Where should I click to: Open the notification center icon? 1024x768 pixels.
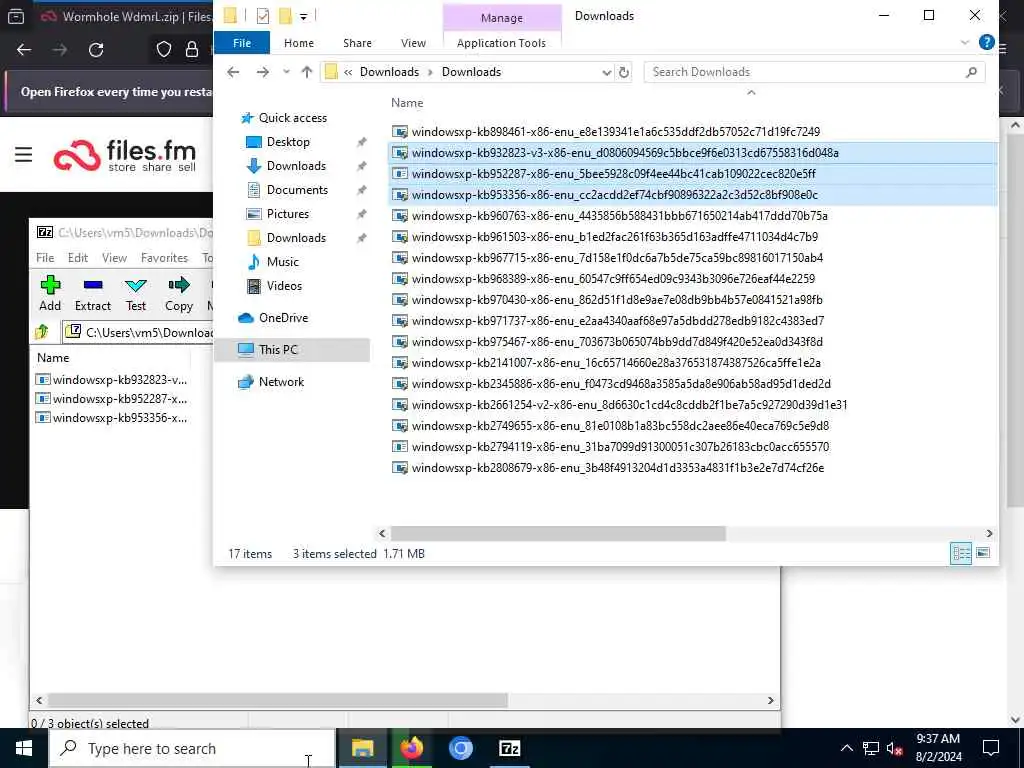pos(991,748)
